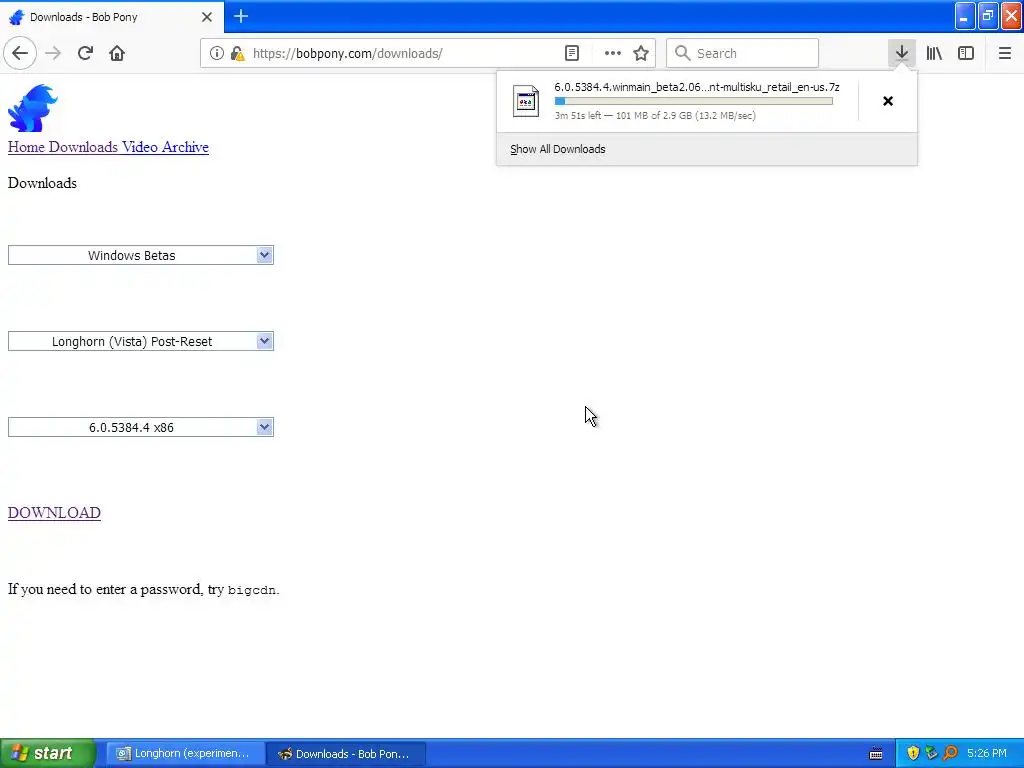Click the Bob Pony blue pony logo
1024x768 pixels.
pyautogui.click(x=33, y=108)
